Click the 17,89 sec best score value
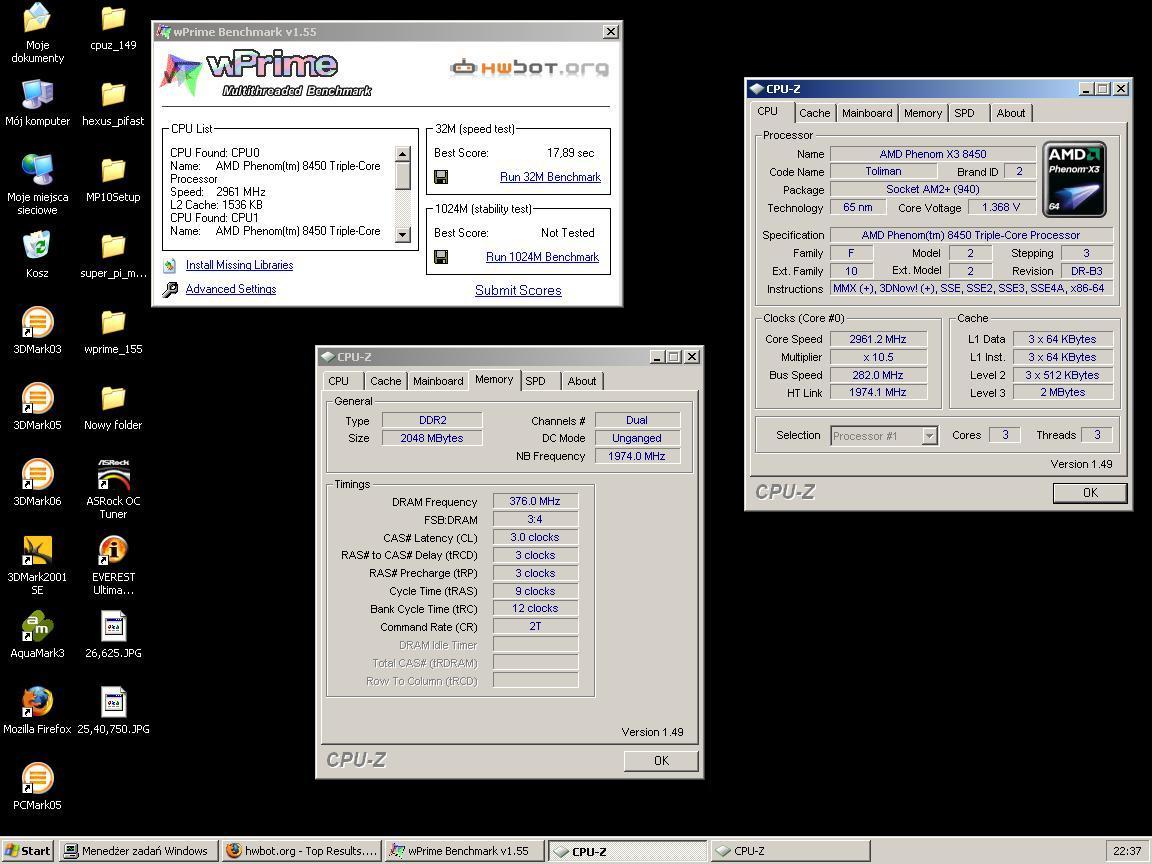This screenshot has width=1152, height=864. coord(571,153)
